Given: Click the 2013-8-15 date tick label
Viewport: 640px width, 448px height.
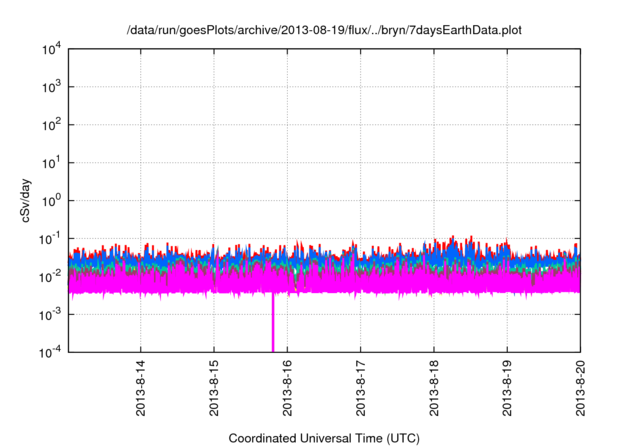Looking at the screenshot, I should (214, 388).
